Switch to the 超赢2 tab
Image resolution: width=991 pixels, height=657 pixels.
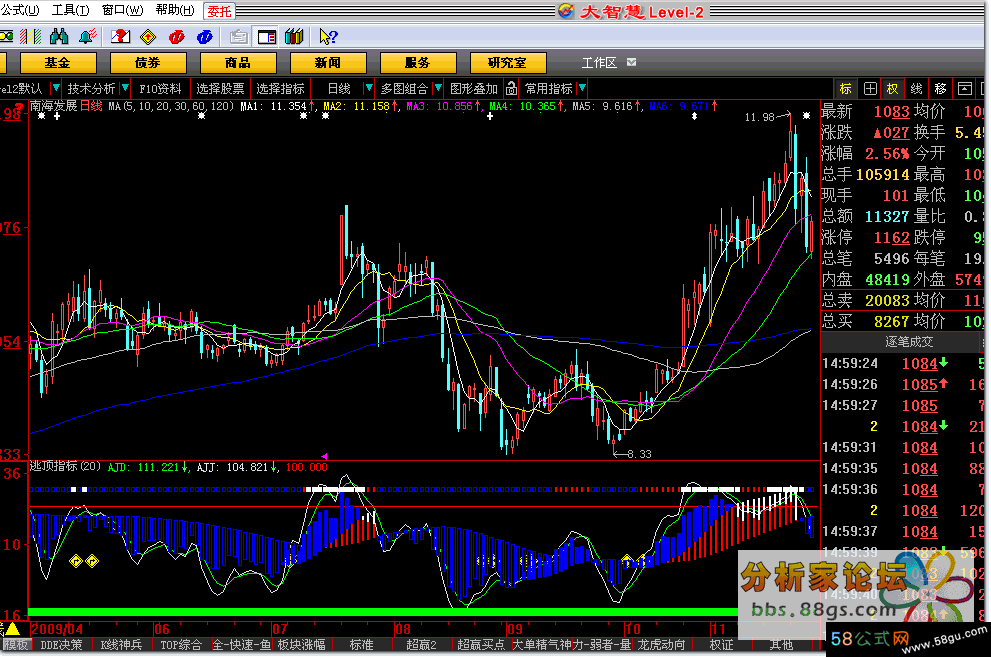421,645
